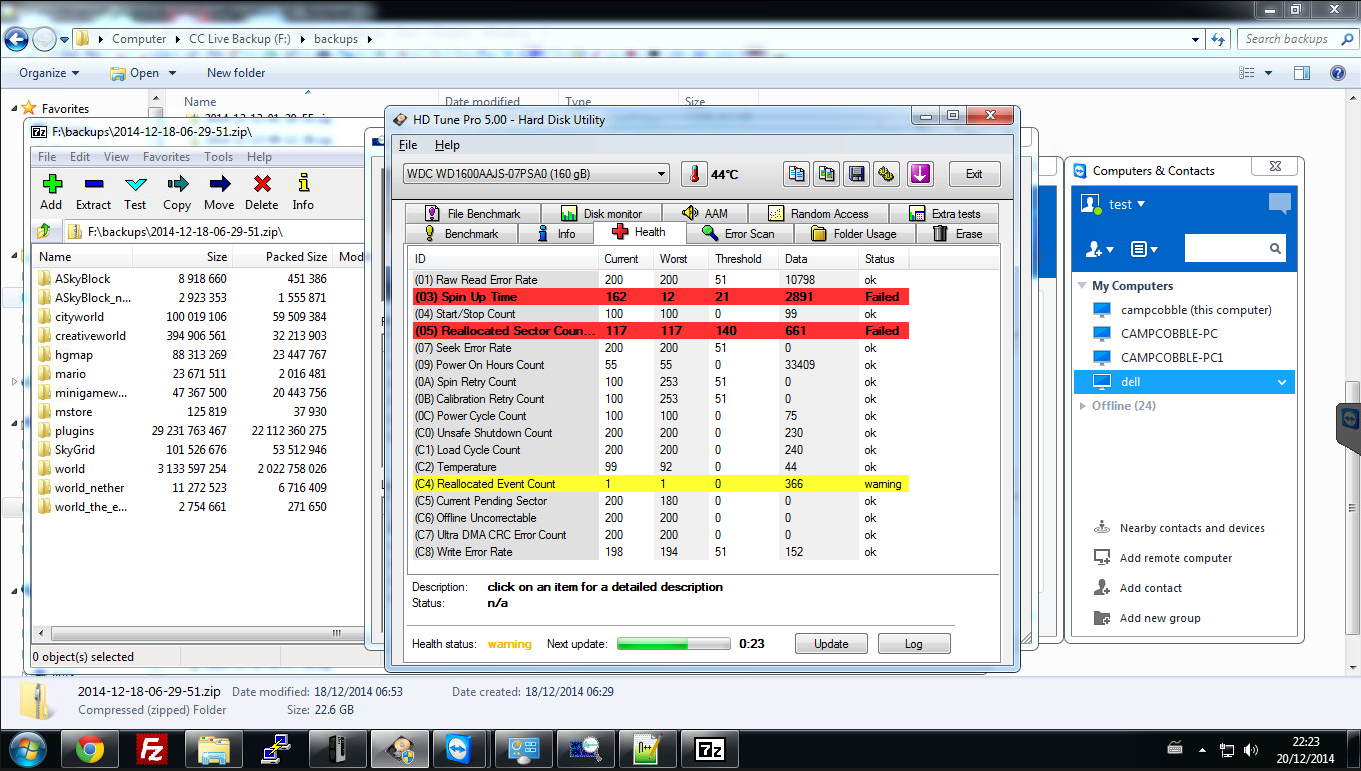Screen dimensions: 1361x771
Task: Click the save (floppy disk) icon in HD Tune
Action: [856, 174]
